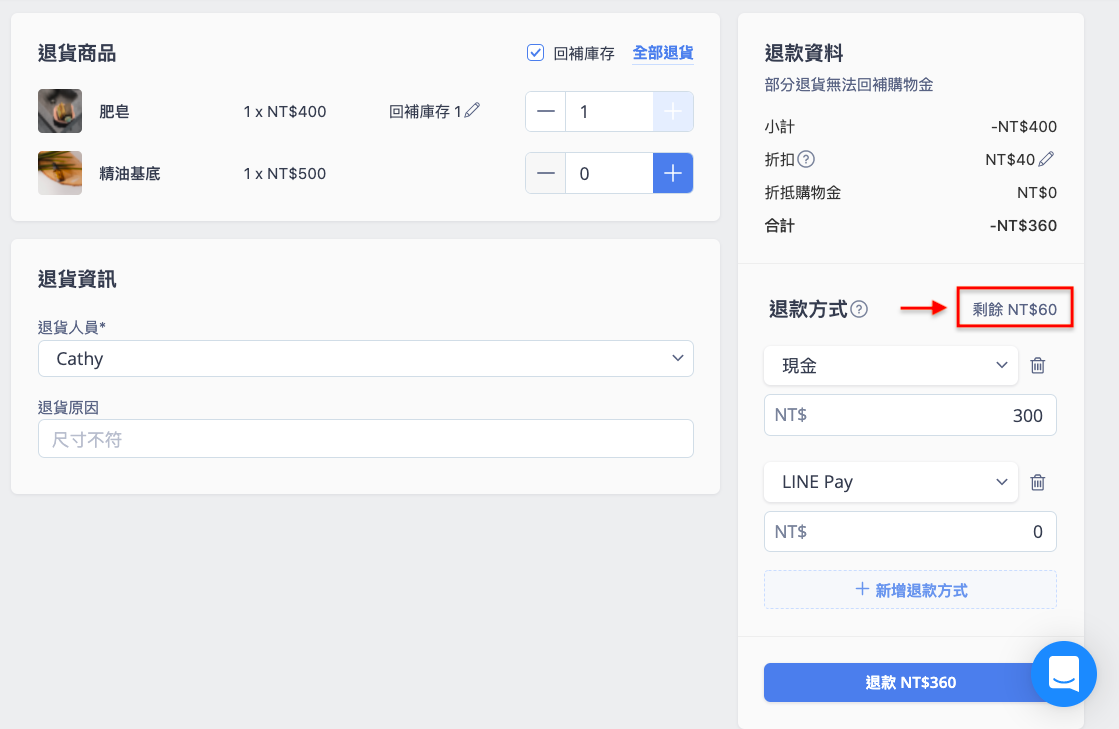The height and width of the screenshot is (729, 1119).
Task: Click 新增退款方式 to add refund method
Action: [x=910, y=590]
